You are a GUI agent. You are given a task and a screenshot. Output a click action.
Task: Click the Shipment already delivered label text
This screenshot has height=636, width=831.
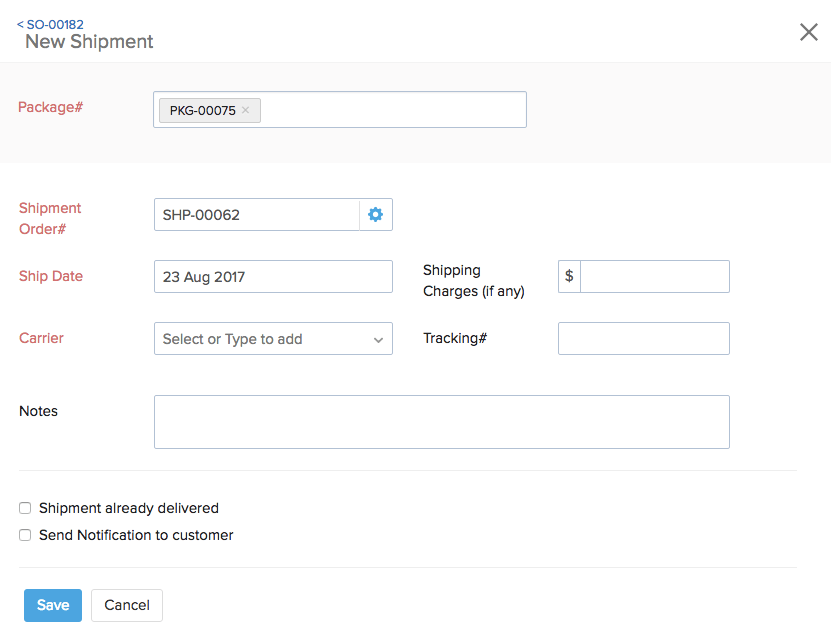pos(128,508)
